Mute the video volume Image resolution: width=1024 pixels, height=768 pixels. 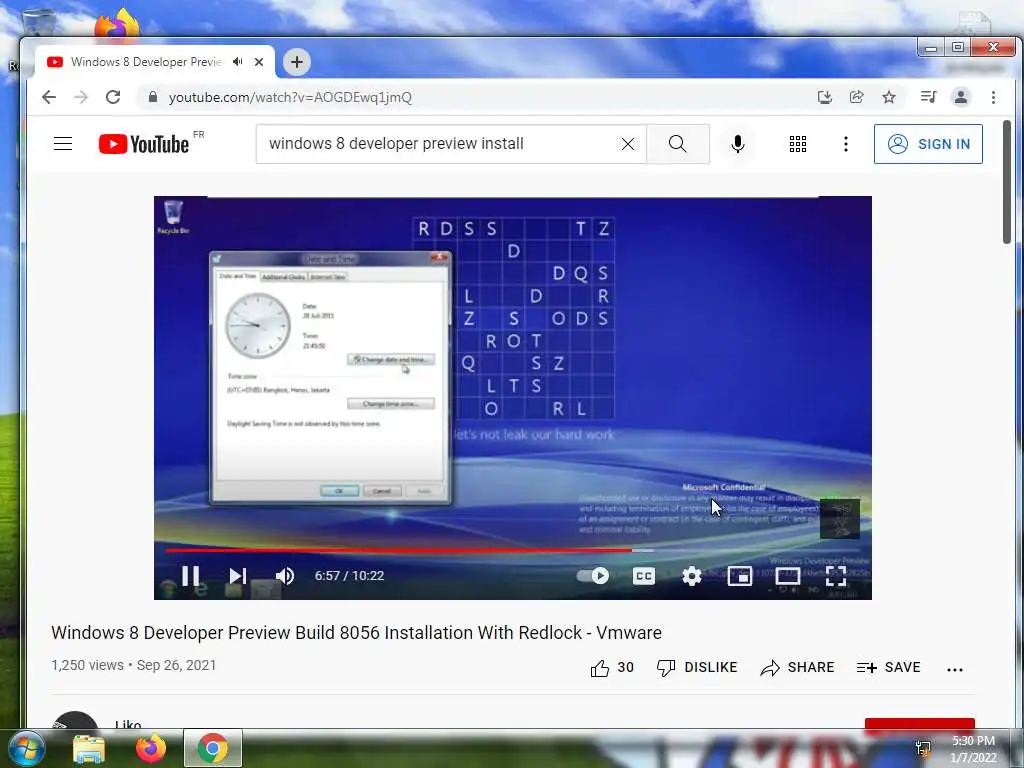285,575
